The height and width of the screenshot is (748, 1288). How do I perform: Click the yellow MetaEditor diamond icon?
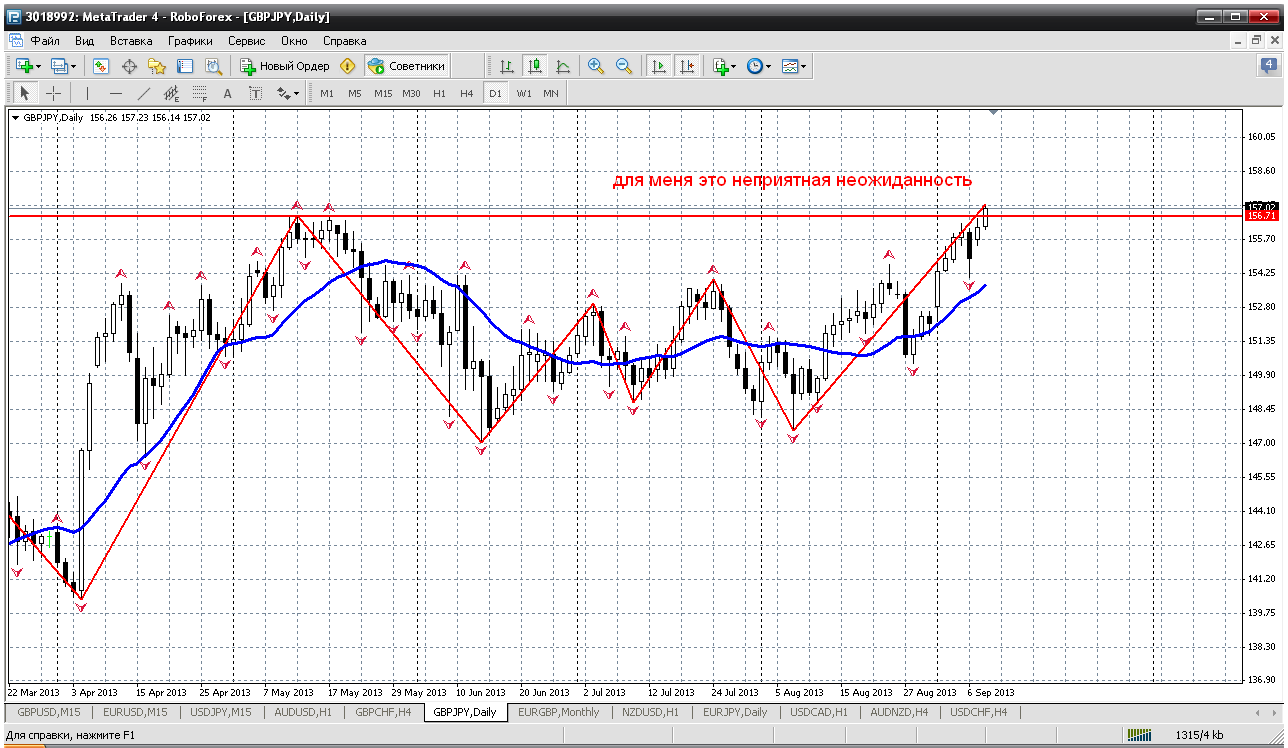348,66
